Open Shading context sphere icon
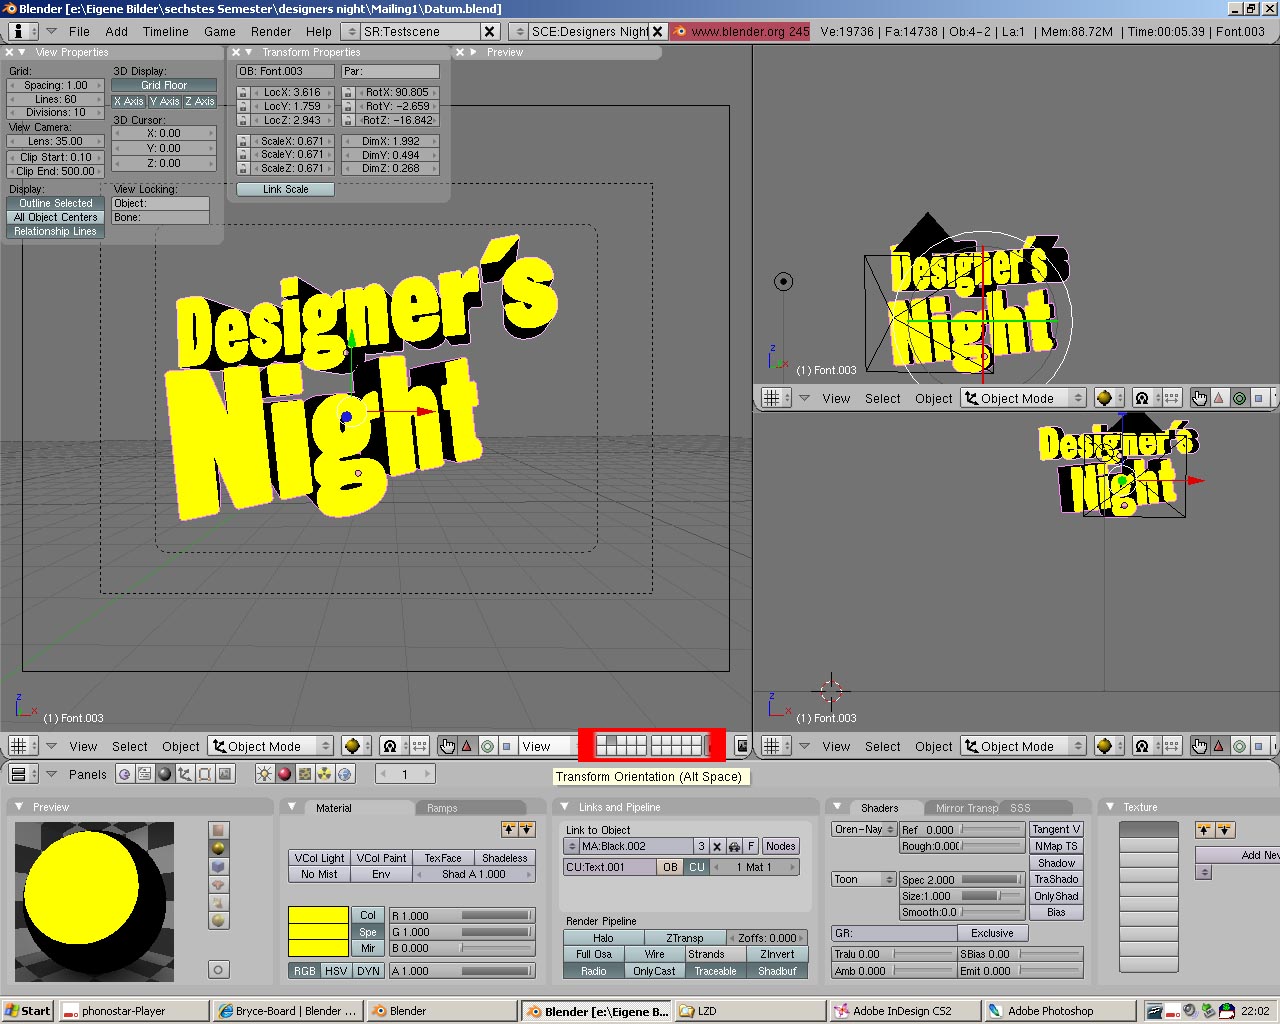Screen dimensions: 1280x1024 [165, 774]
